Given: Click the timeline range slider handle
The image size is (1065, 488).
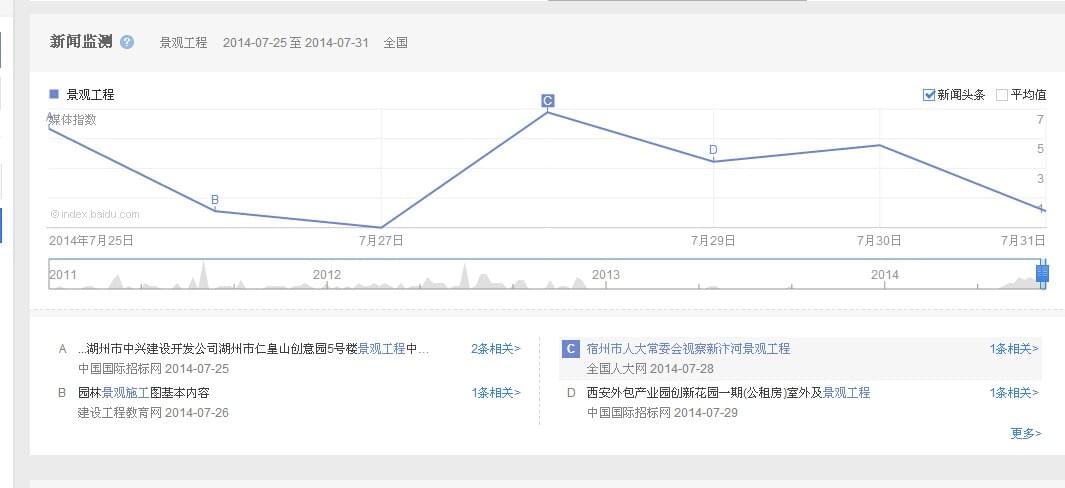Looking at the screenshot, I should click(1043, 273).
